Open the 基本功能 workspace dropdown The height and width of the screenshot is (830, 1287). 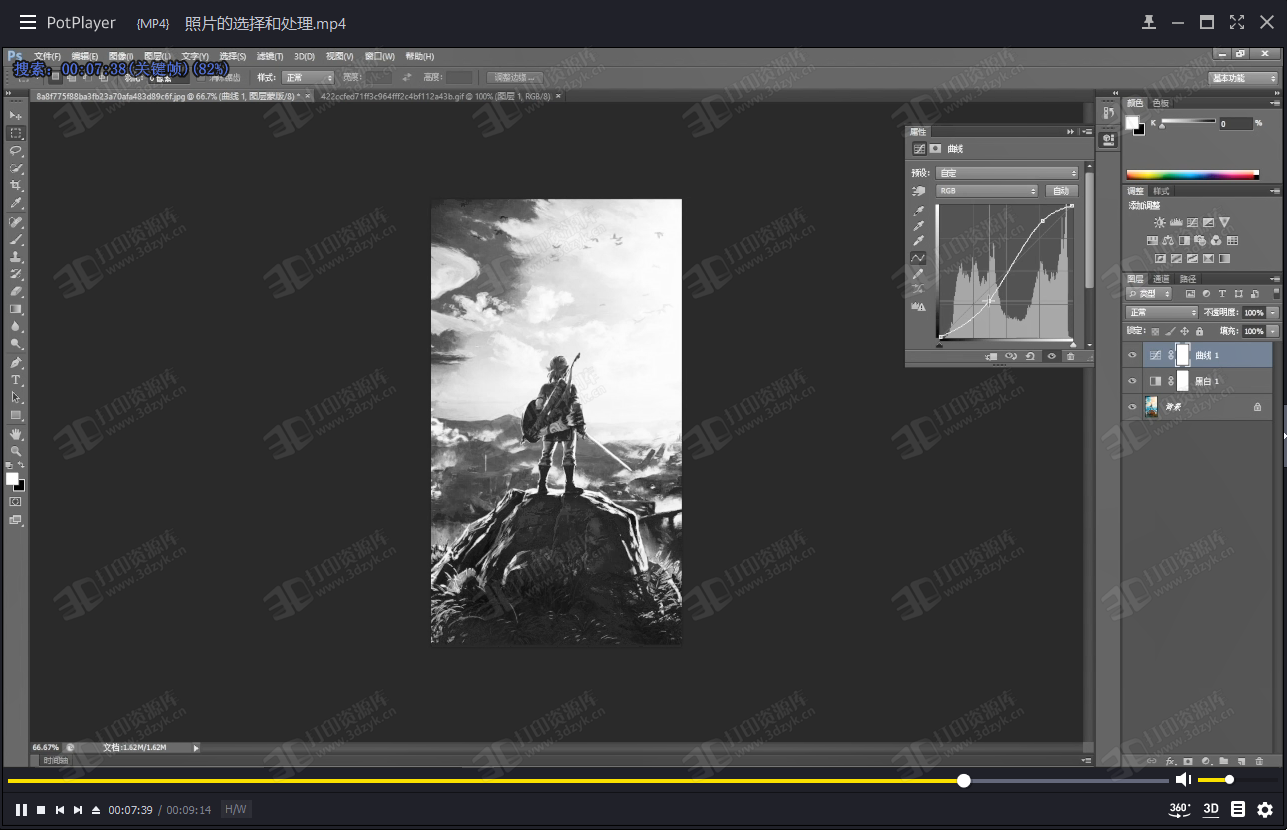1244,78
